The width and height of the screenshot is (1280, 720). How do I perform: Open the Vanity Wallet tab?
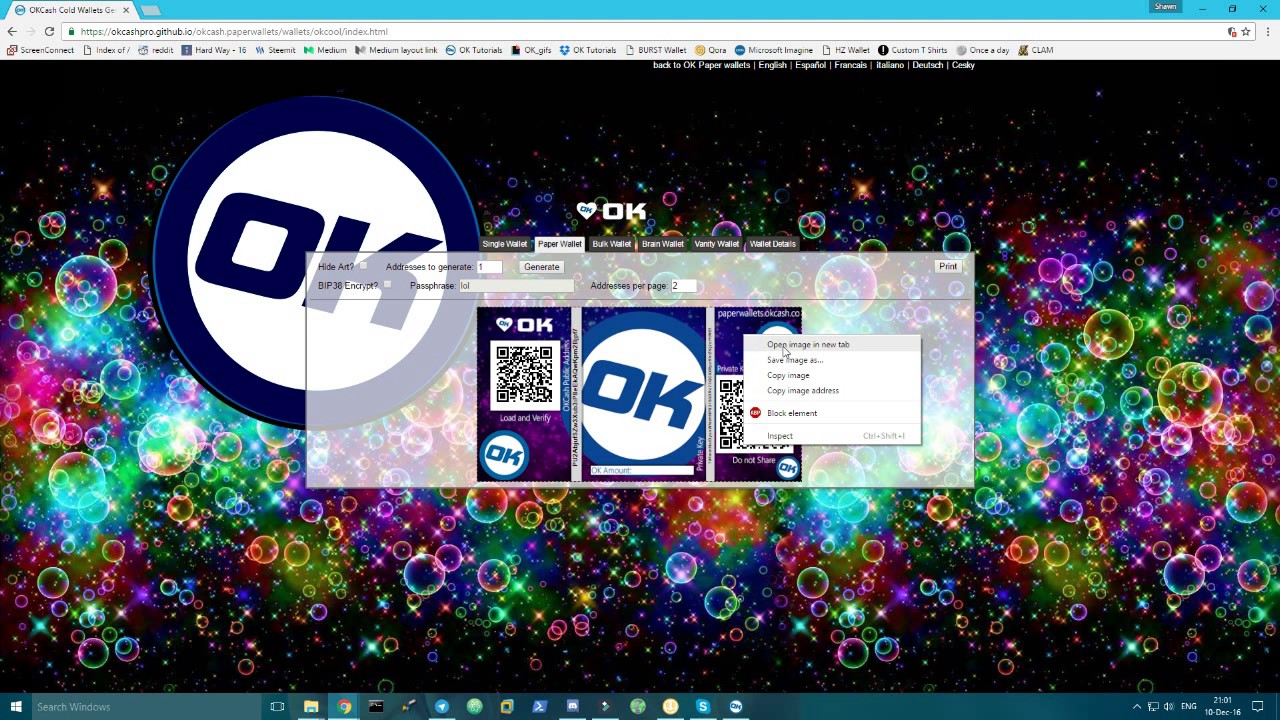[x=716, y=244]
